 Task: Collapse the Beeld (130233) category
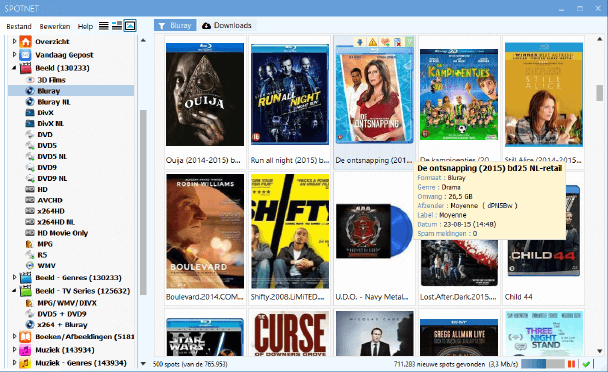(14, 68)
